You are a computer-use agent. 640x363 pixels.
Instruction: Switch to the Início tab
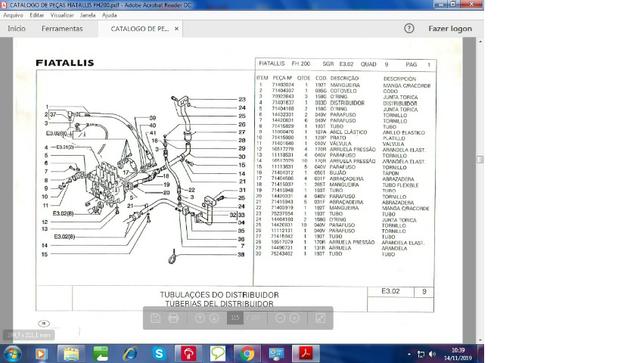(17, 29)
